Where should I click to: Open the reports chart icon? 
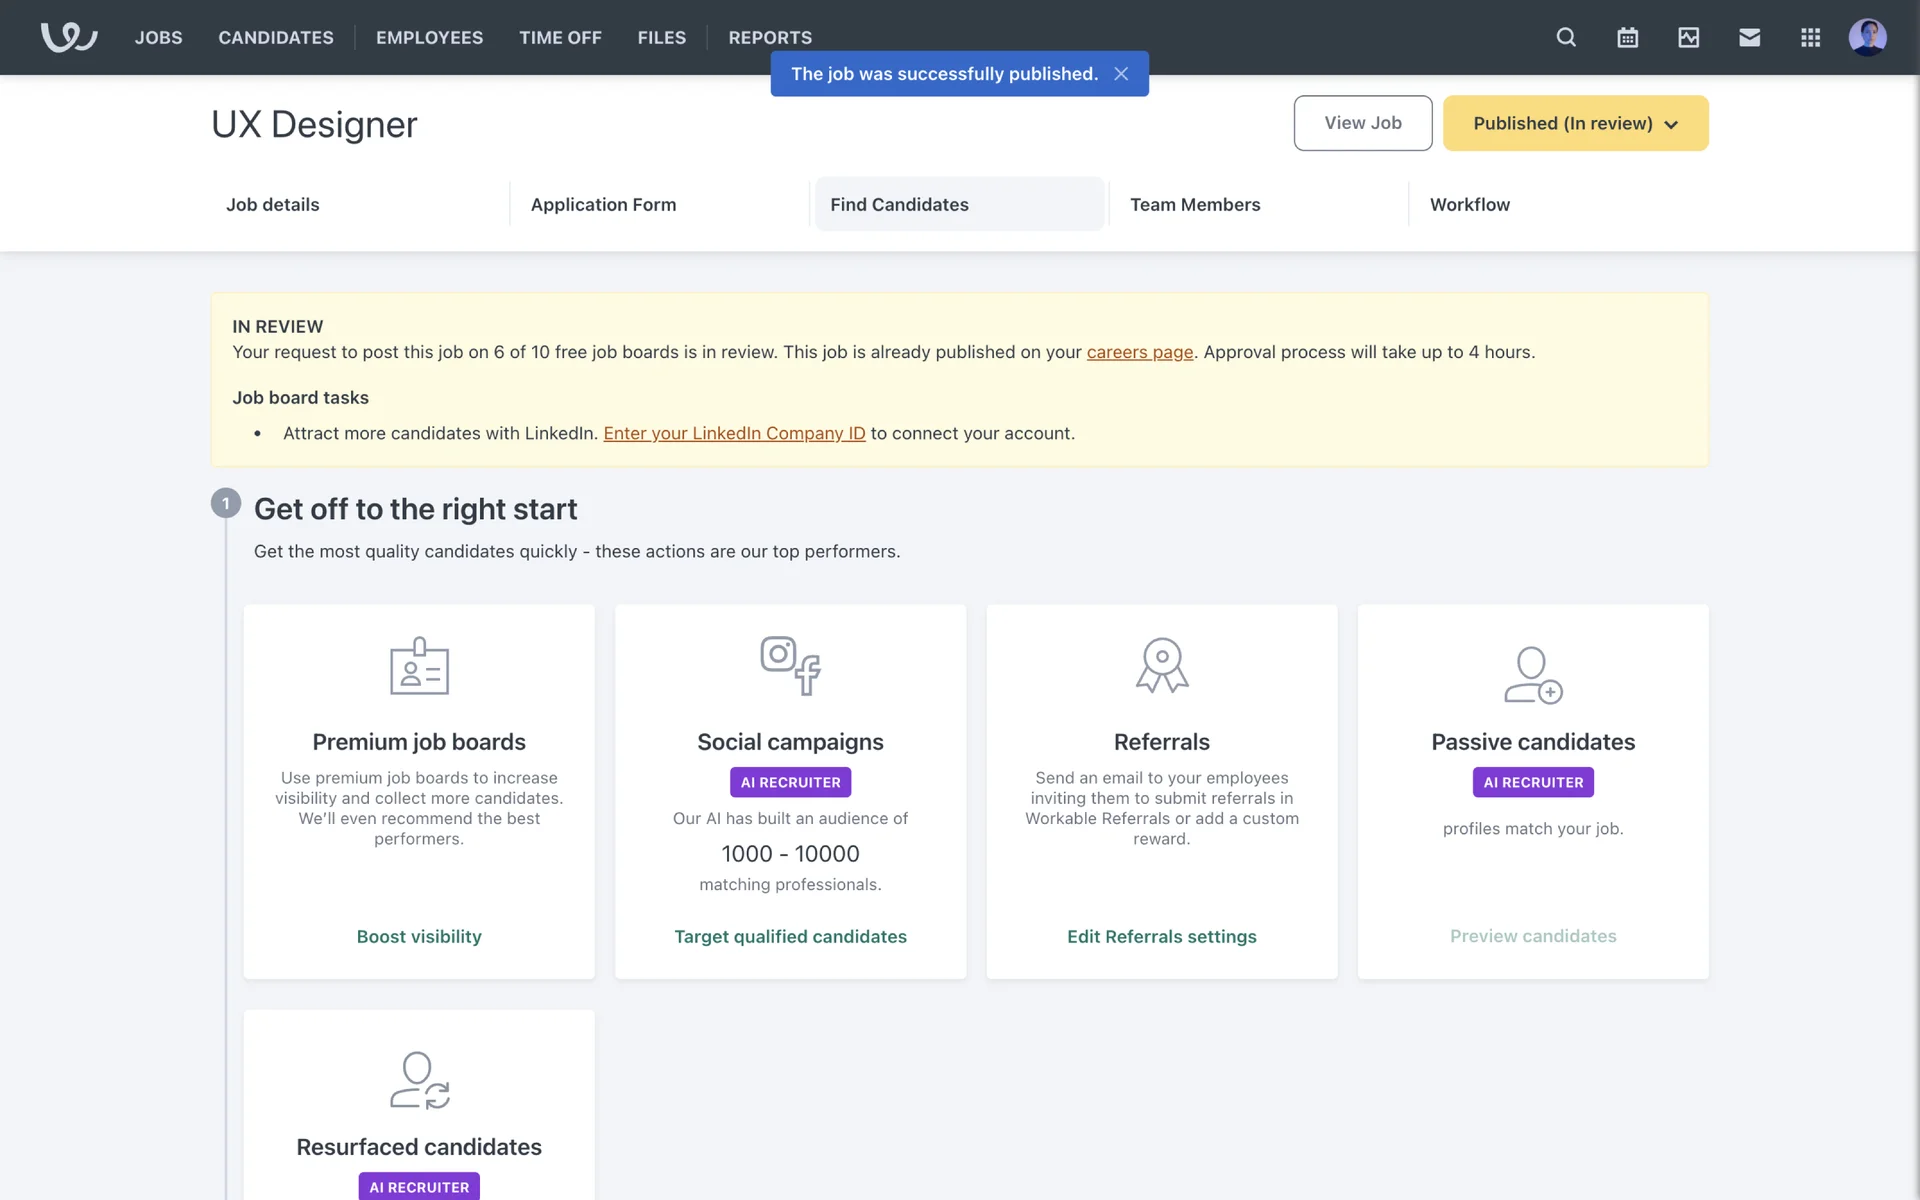coord(1688,37)
